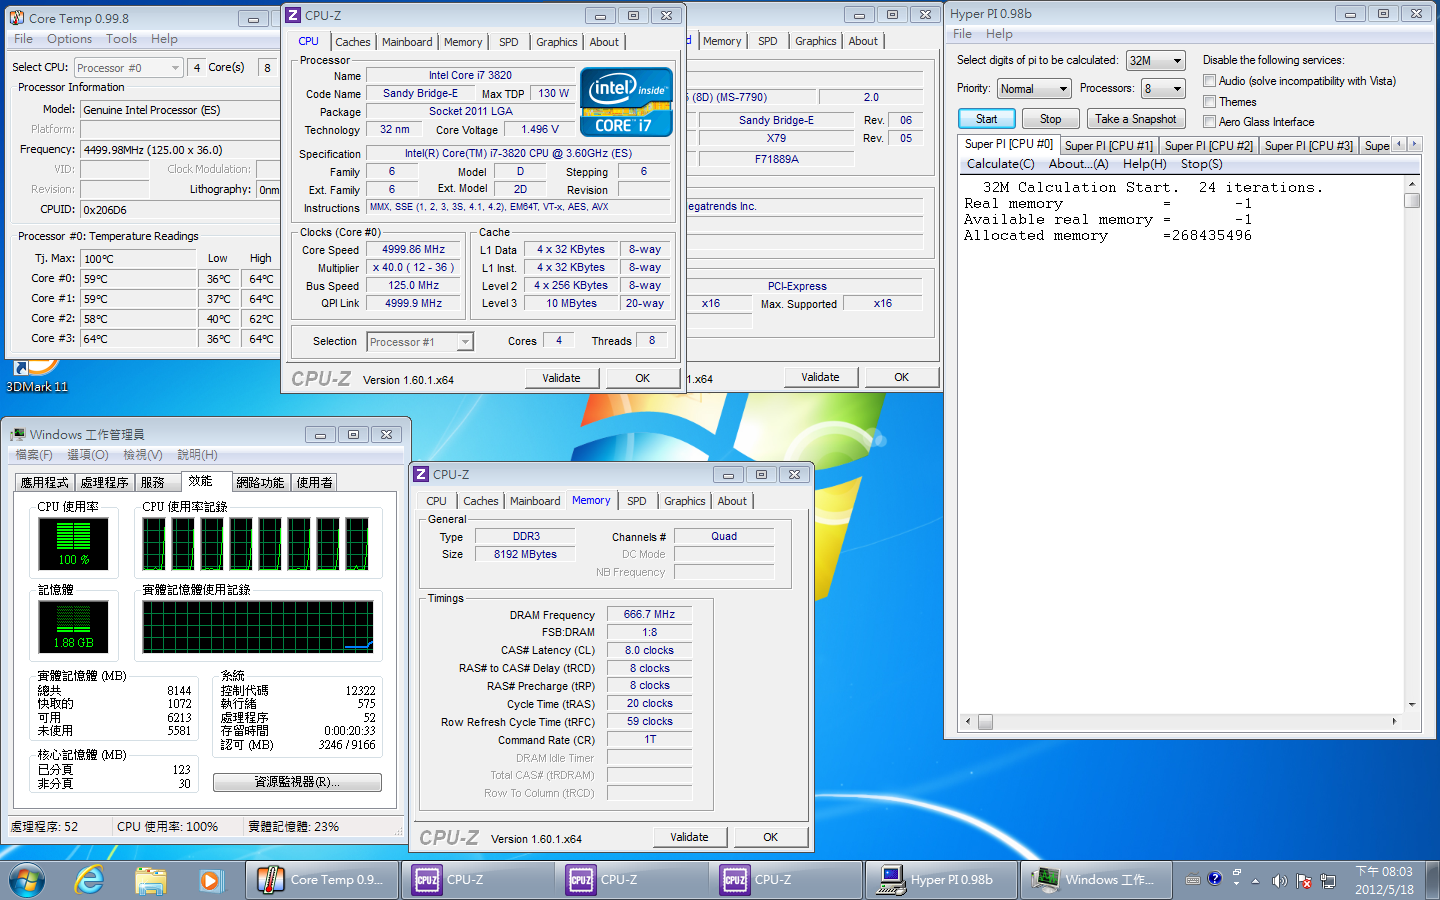Open the Super PI [CPU #2] tab

[1208, 146]
